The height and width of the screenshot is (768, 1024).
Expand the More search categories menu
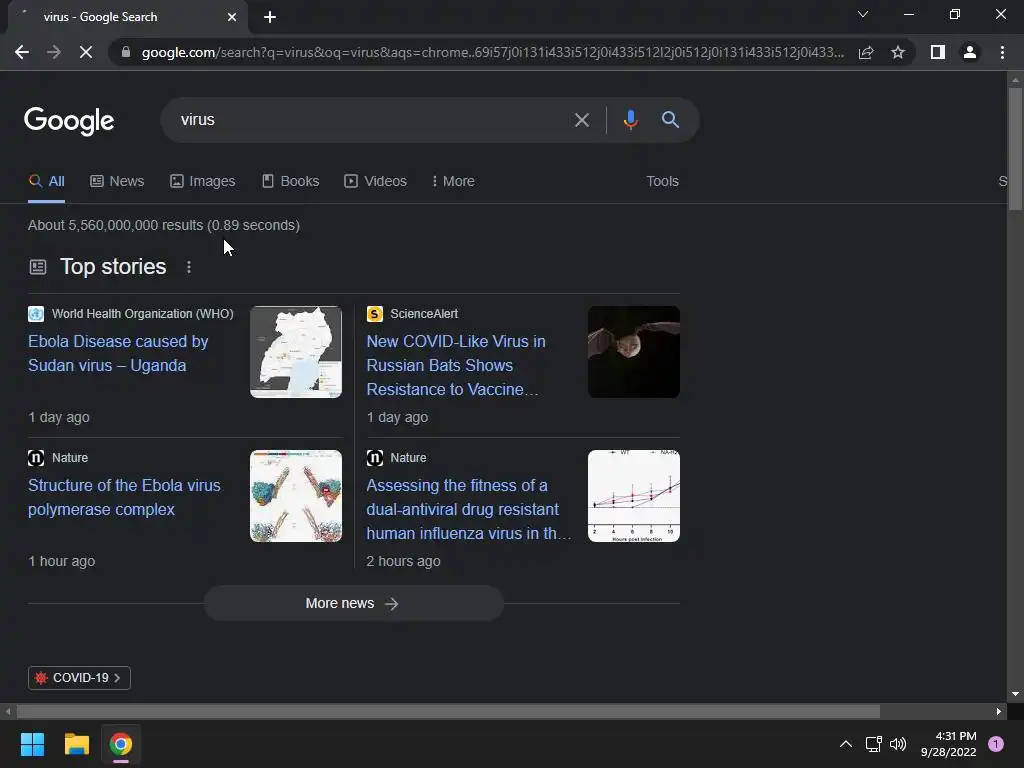pyautogui.click(x=453, y=181)
